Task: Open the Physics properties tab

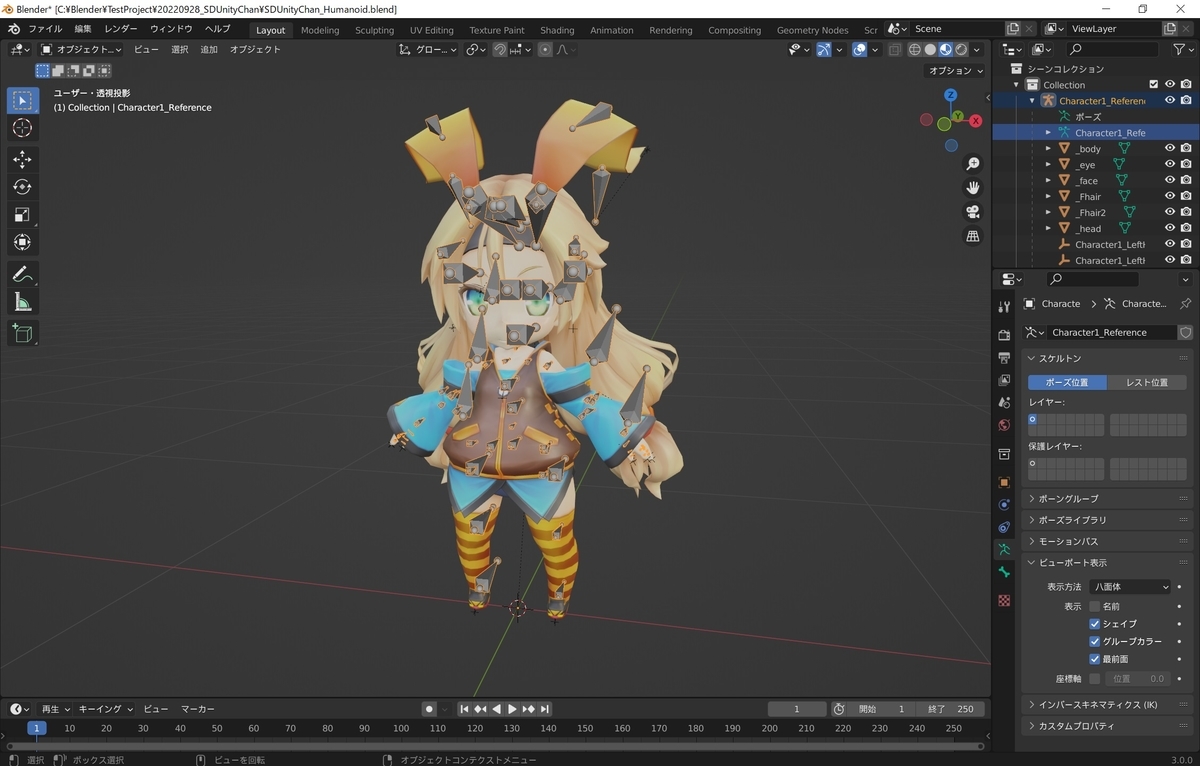Action: [1004, 505]
